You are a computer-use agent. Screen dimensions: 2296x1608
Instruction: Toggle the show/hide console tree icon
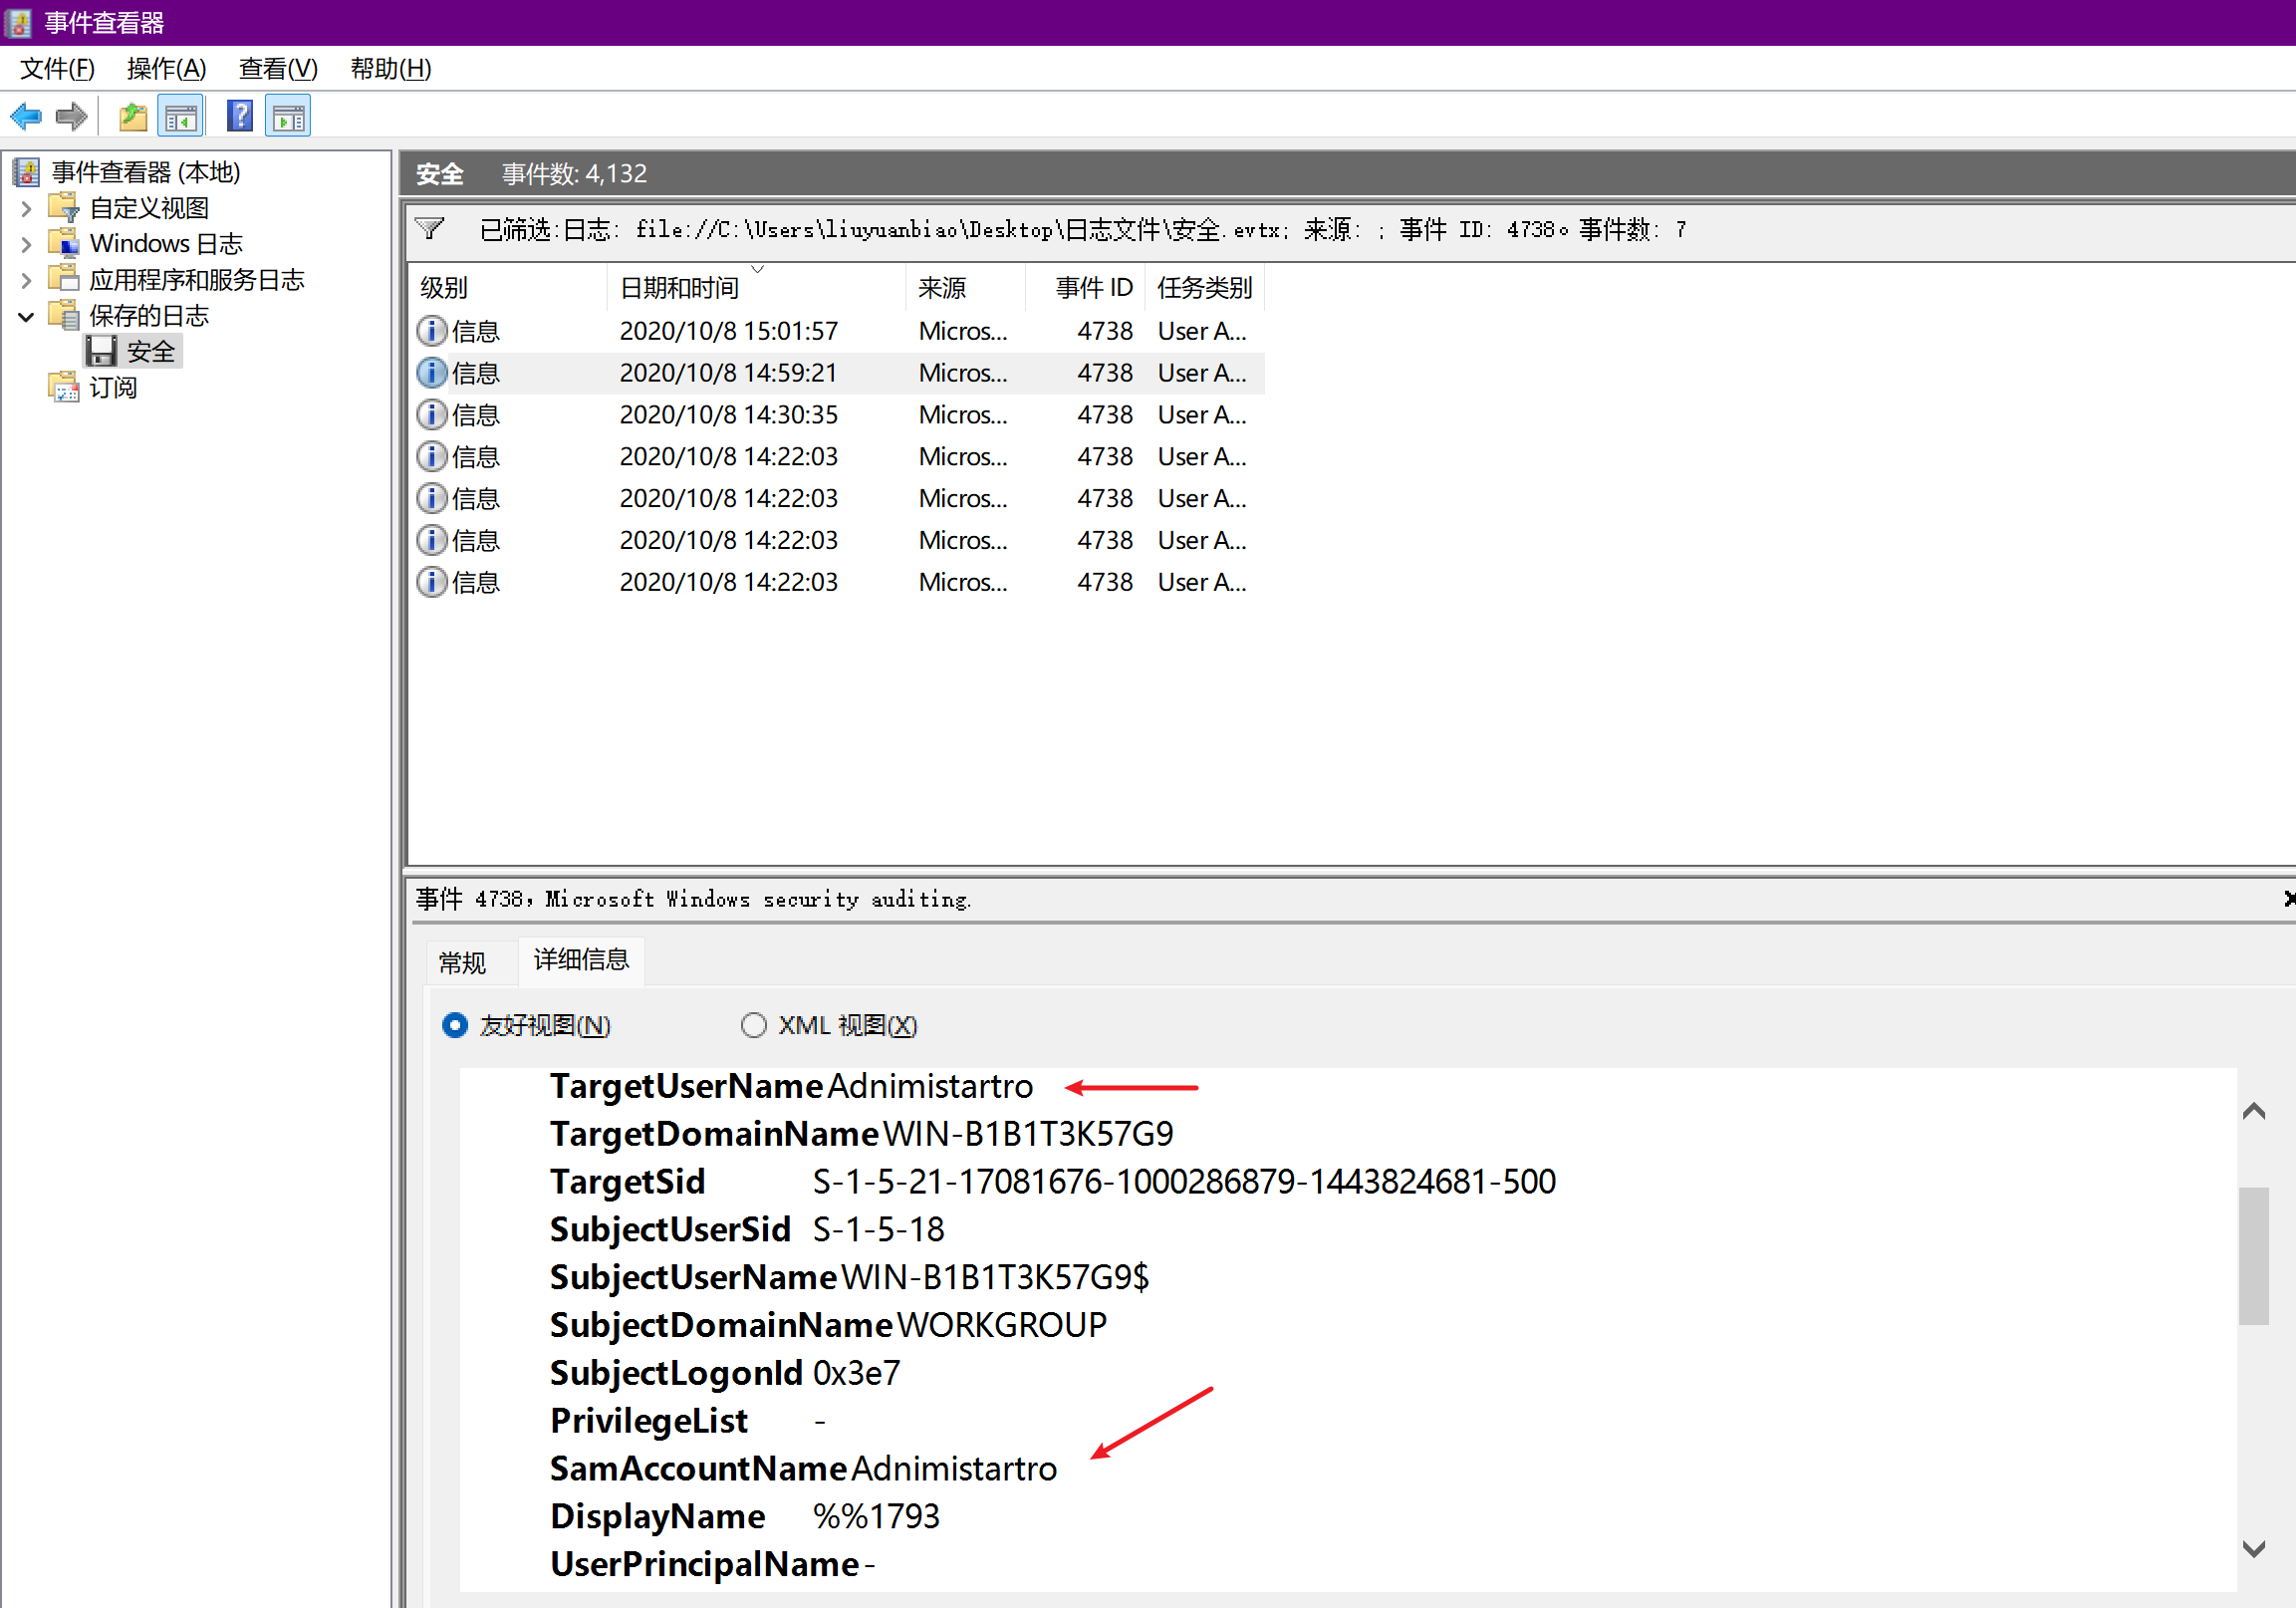coord(181,117)
